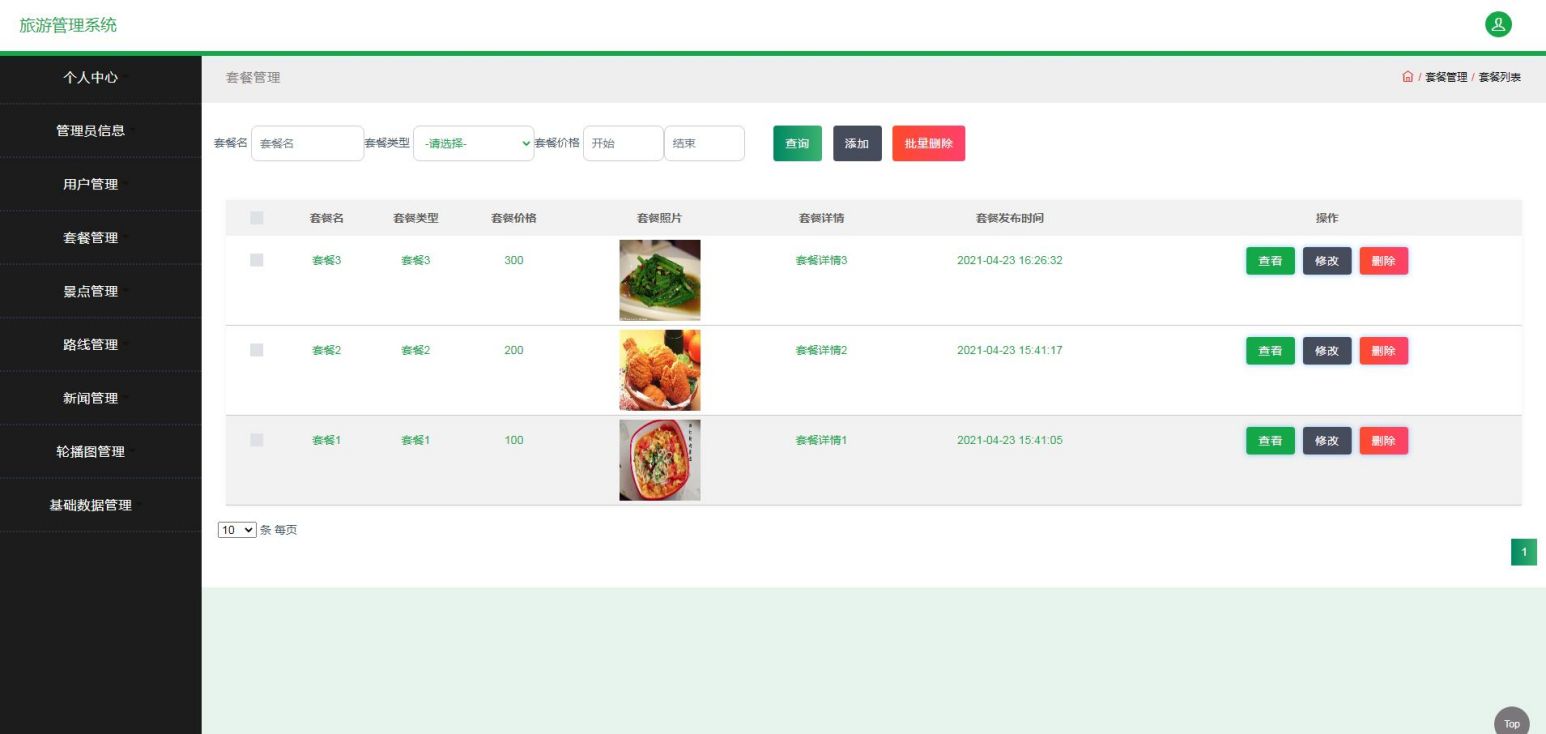
Task: Click the 旅游管理系统 site title
Action: [x=68, y=25]
